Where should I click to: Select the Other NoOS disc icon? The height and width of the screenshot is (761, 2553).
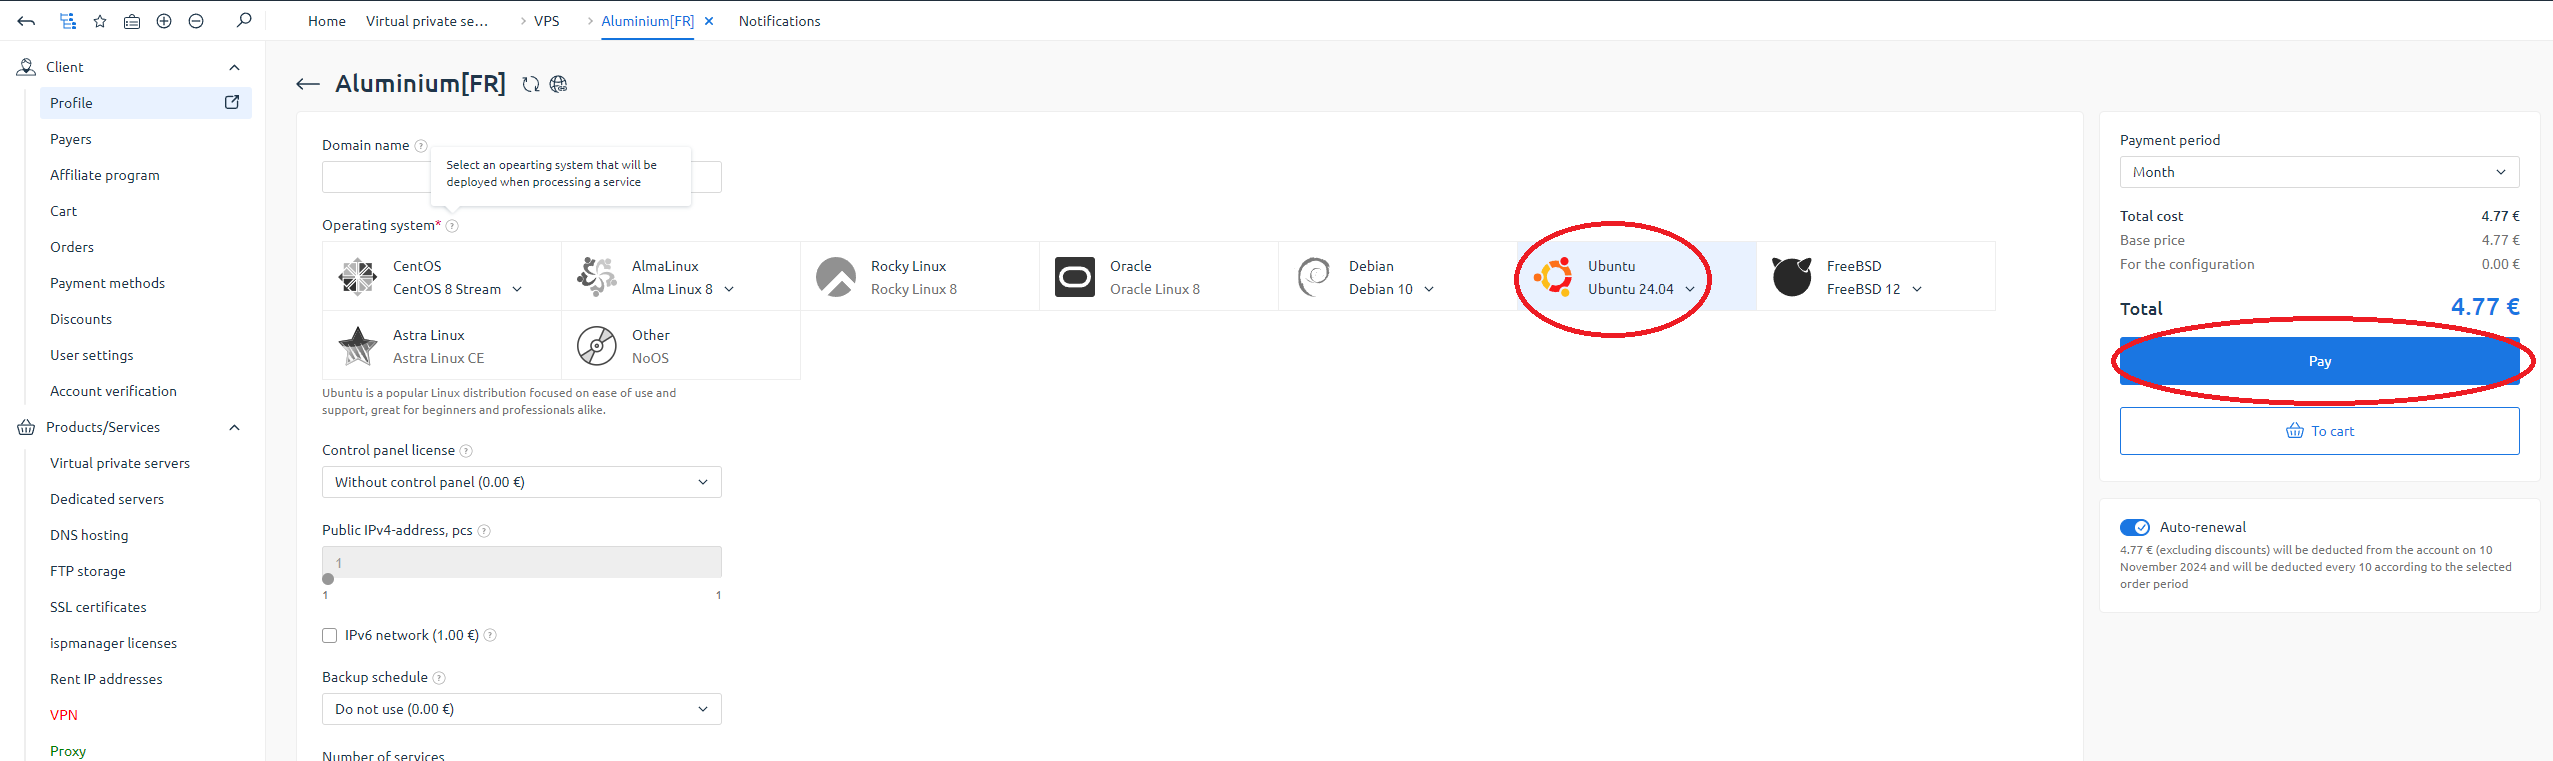pyautogui.click(x=597, y=346)
